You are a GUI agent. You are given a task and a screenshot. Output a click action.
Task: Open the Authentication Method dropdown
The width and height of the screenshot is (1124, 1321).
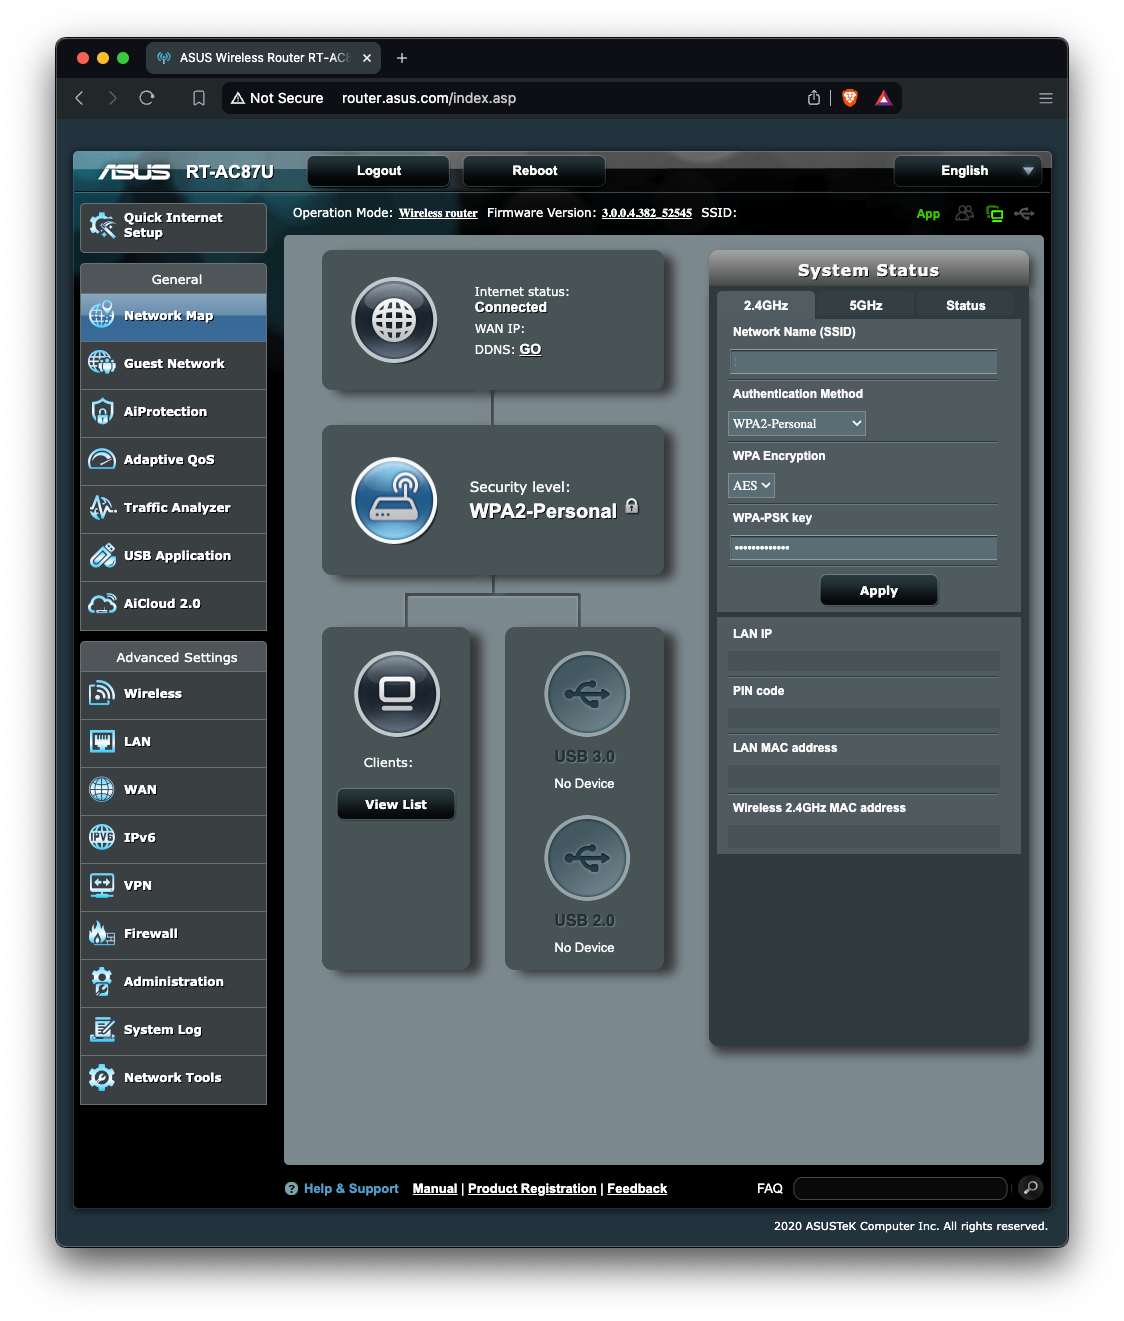(x=797, y=424)
